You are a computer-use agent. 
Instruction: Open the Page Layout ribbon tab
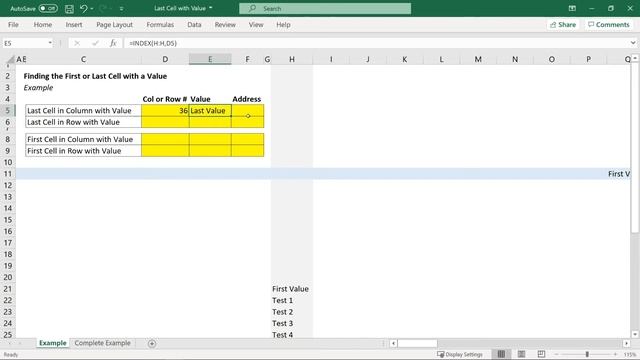[114, 24]
